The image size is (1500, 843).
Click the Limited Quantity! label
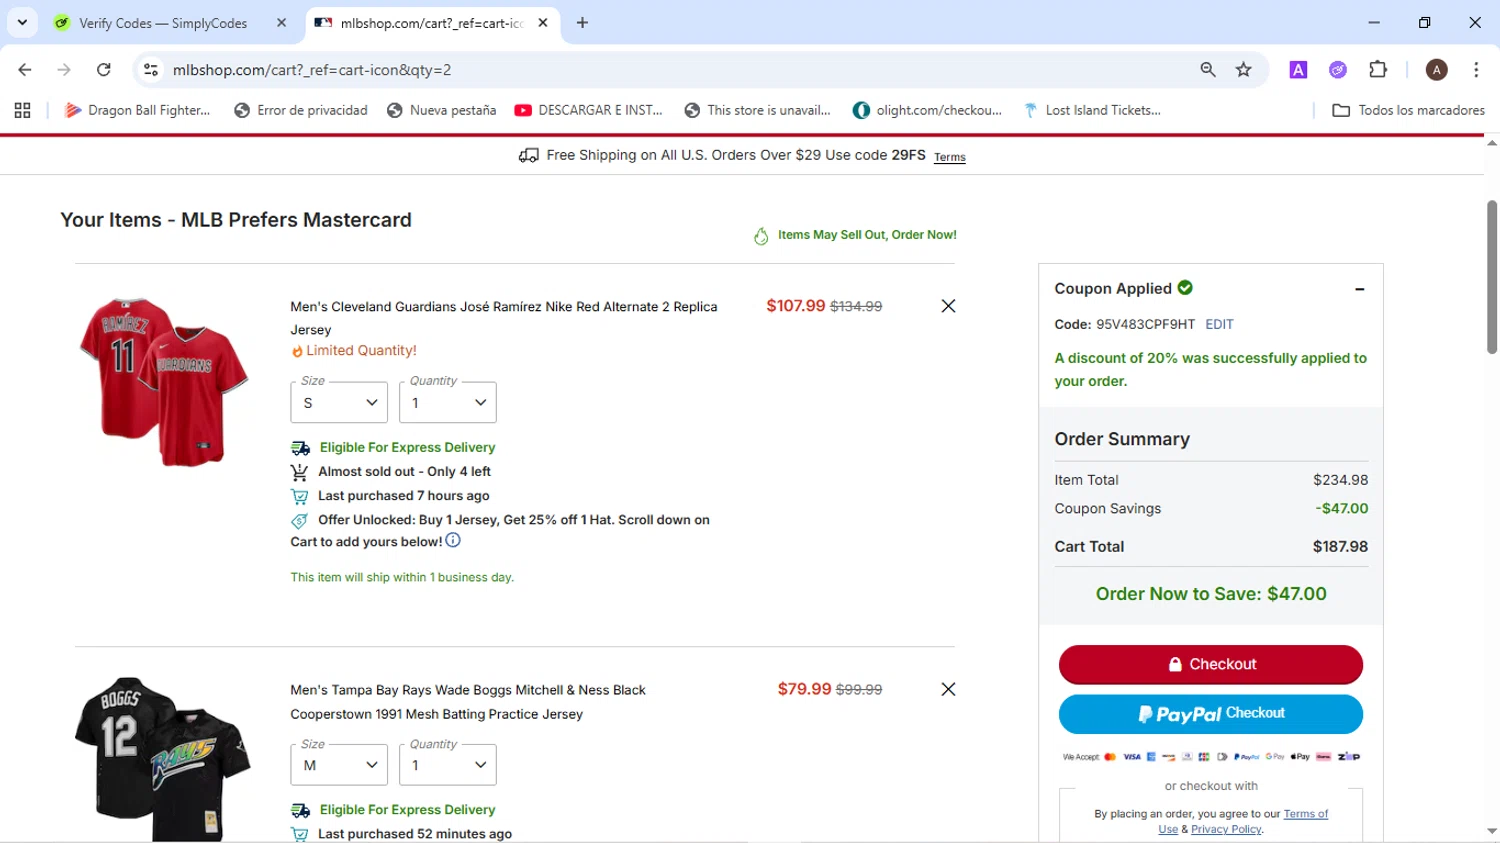(361, 351)
